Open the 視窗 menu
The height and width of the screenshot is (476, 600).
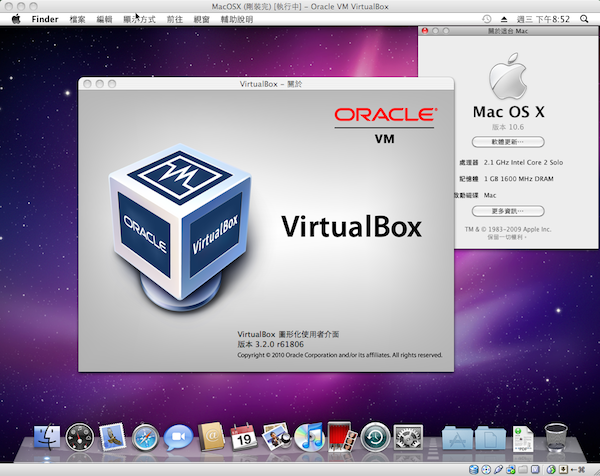201,19
